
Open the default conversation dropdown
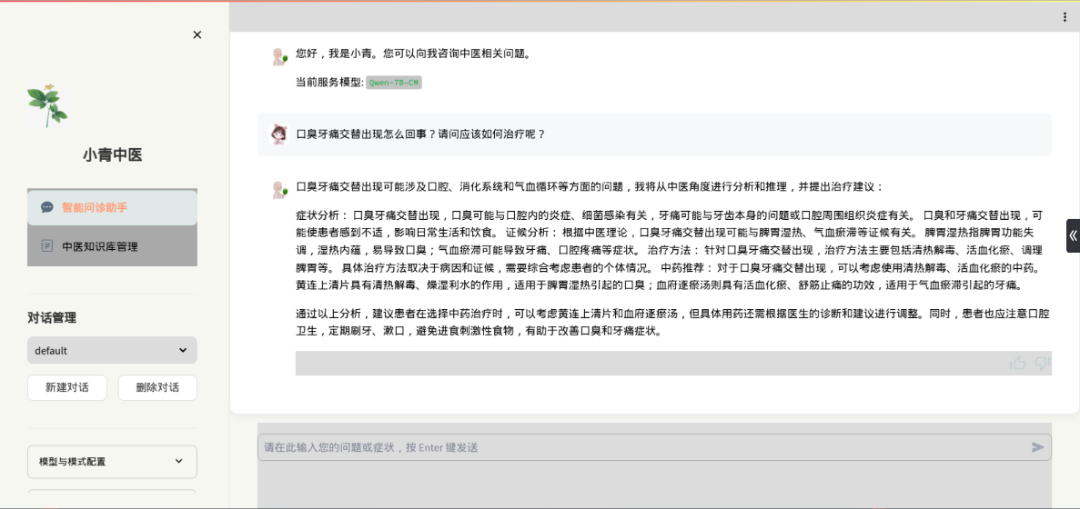[112, 350]
